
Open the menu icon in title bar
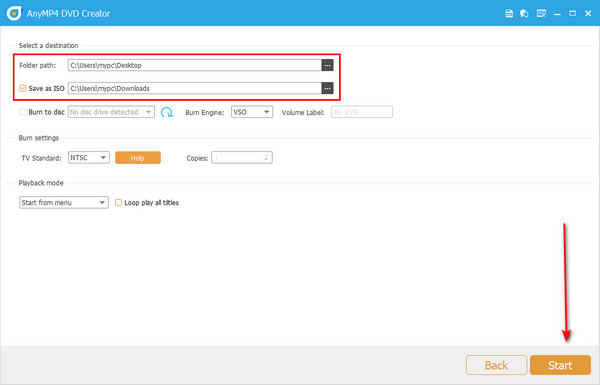(541, 13)
